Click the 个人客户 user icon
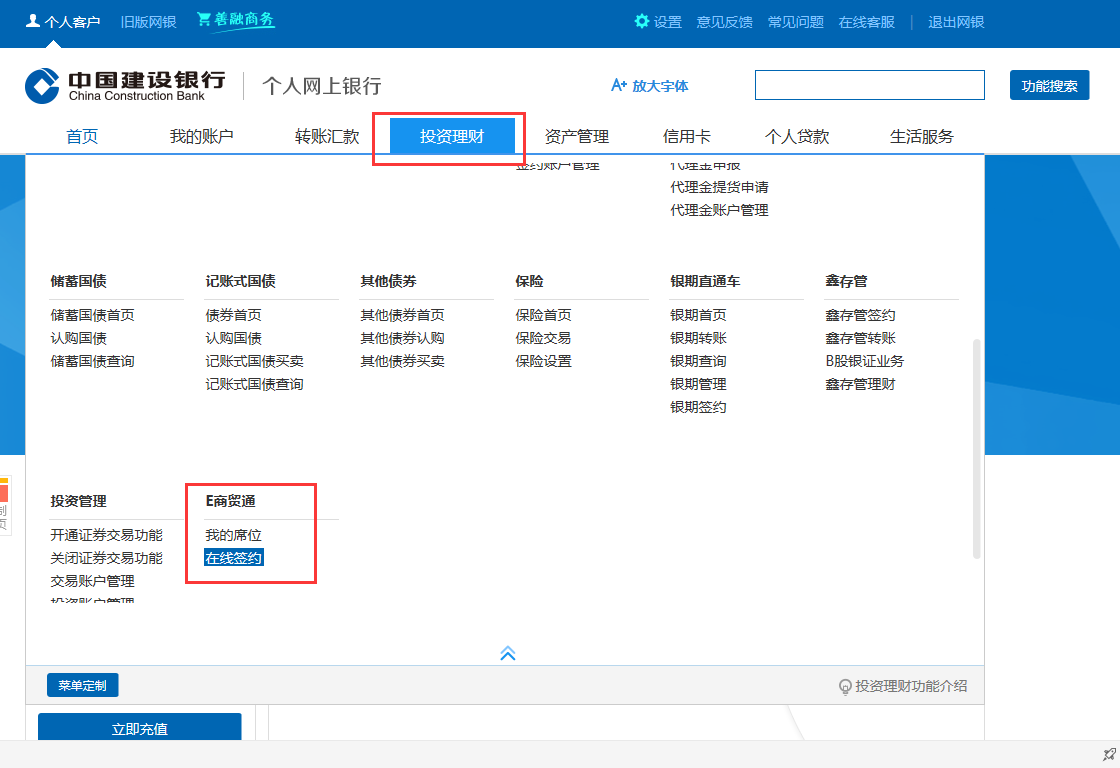This screenshot has height=768, width=1120. click(33, 21)
